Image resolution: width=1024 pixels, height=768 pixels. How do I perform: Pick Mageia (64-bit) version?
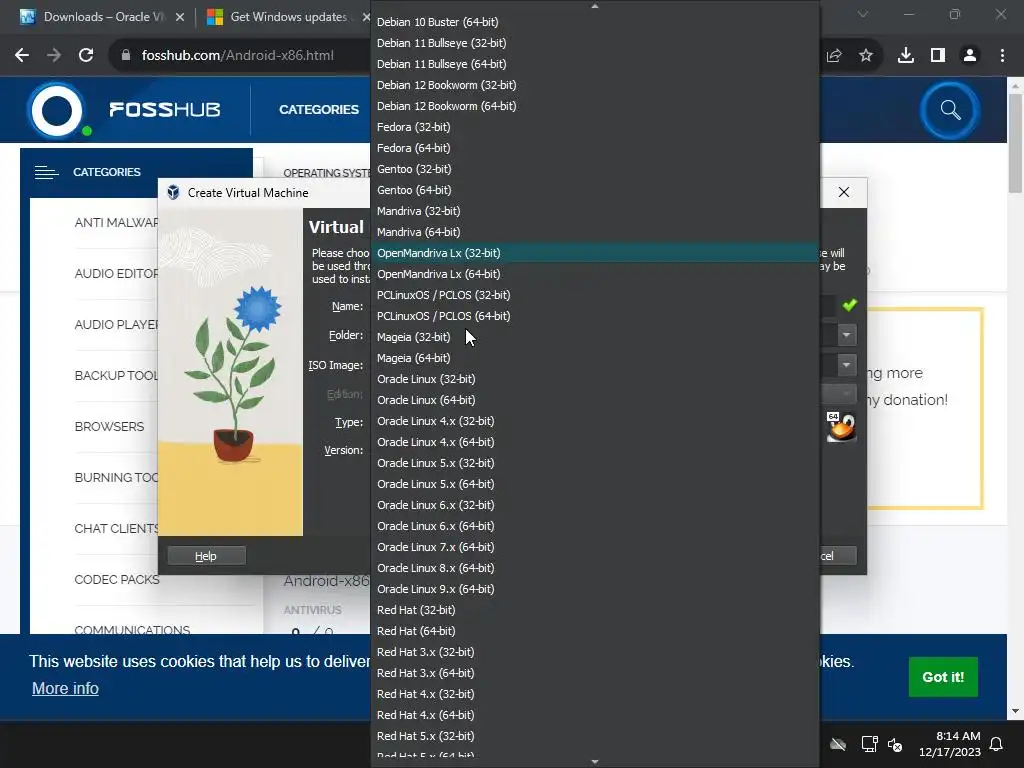595,358
